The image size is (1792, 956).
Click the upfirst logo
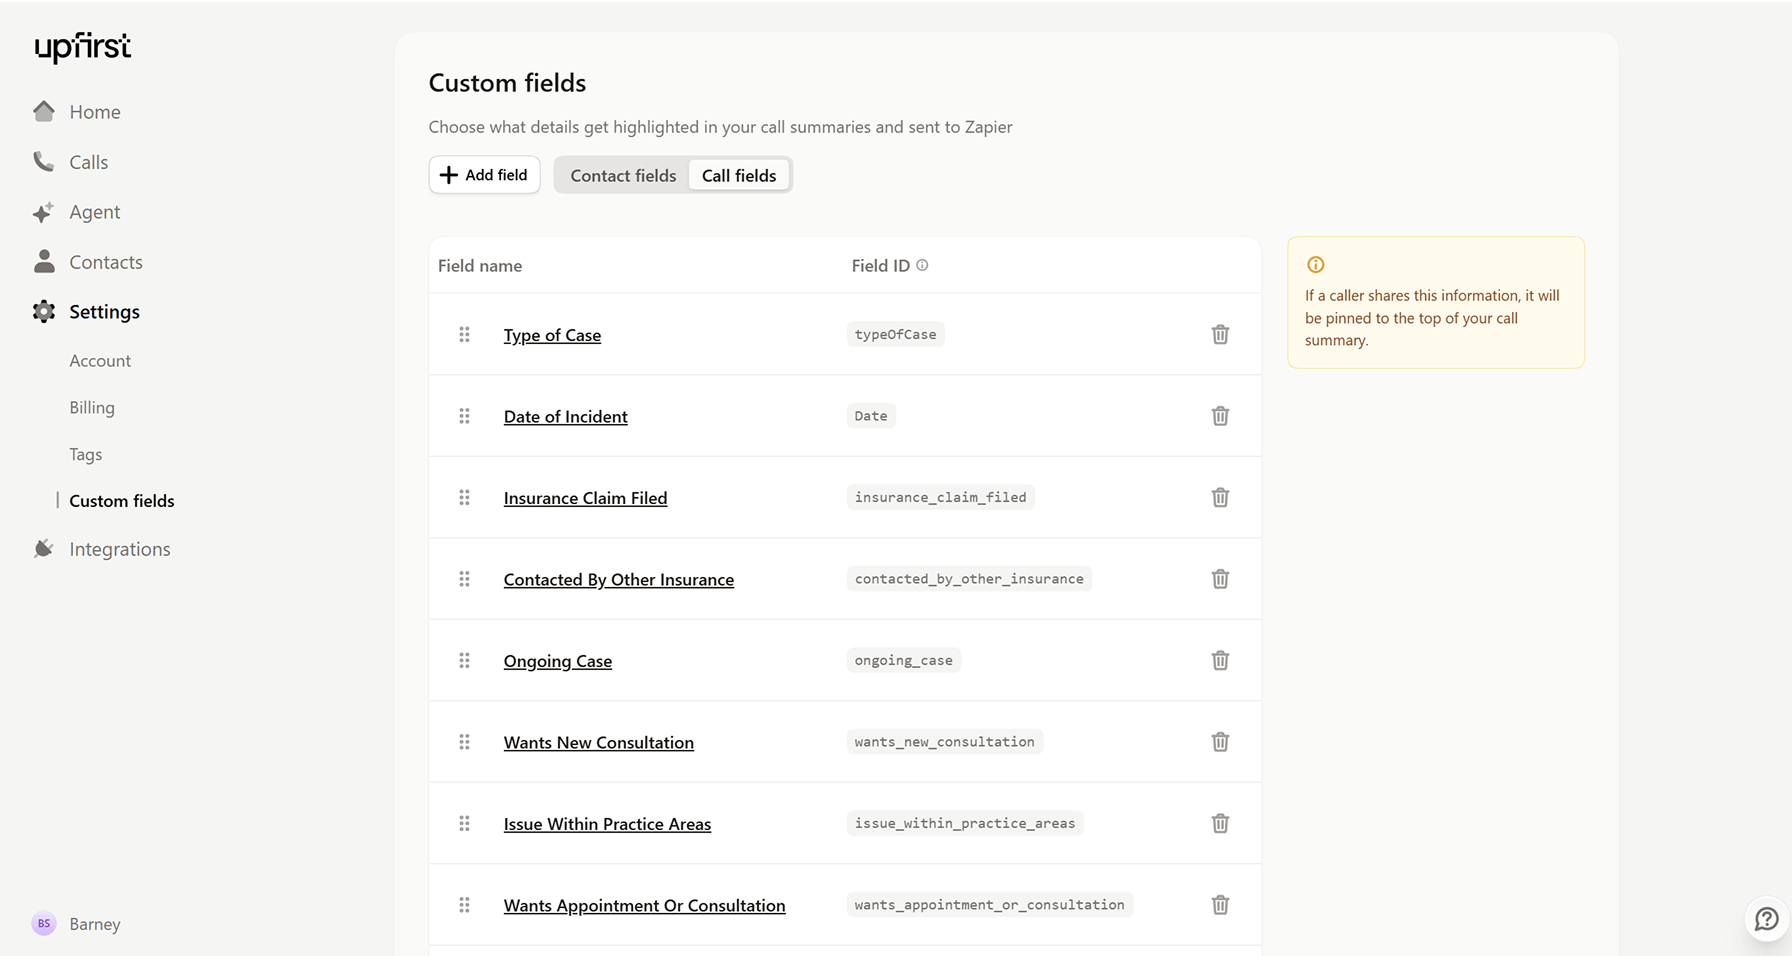(82, 47)
